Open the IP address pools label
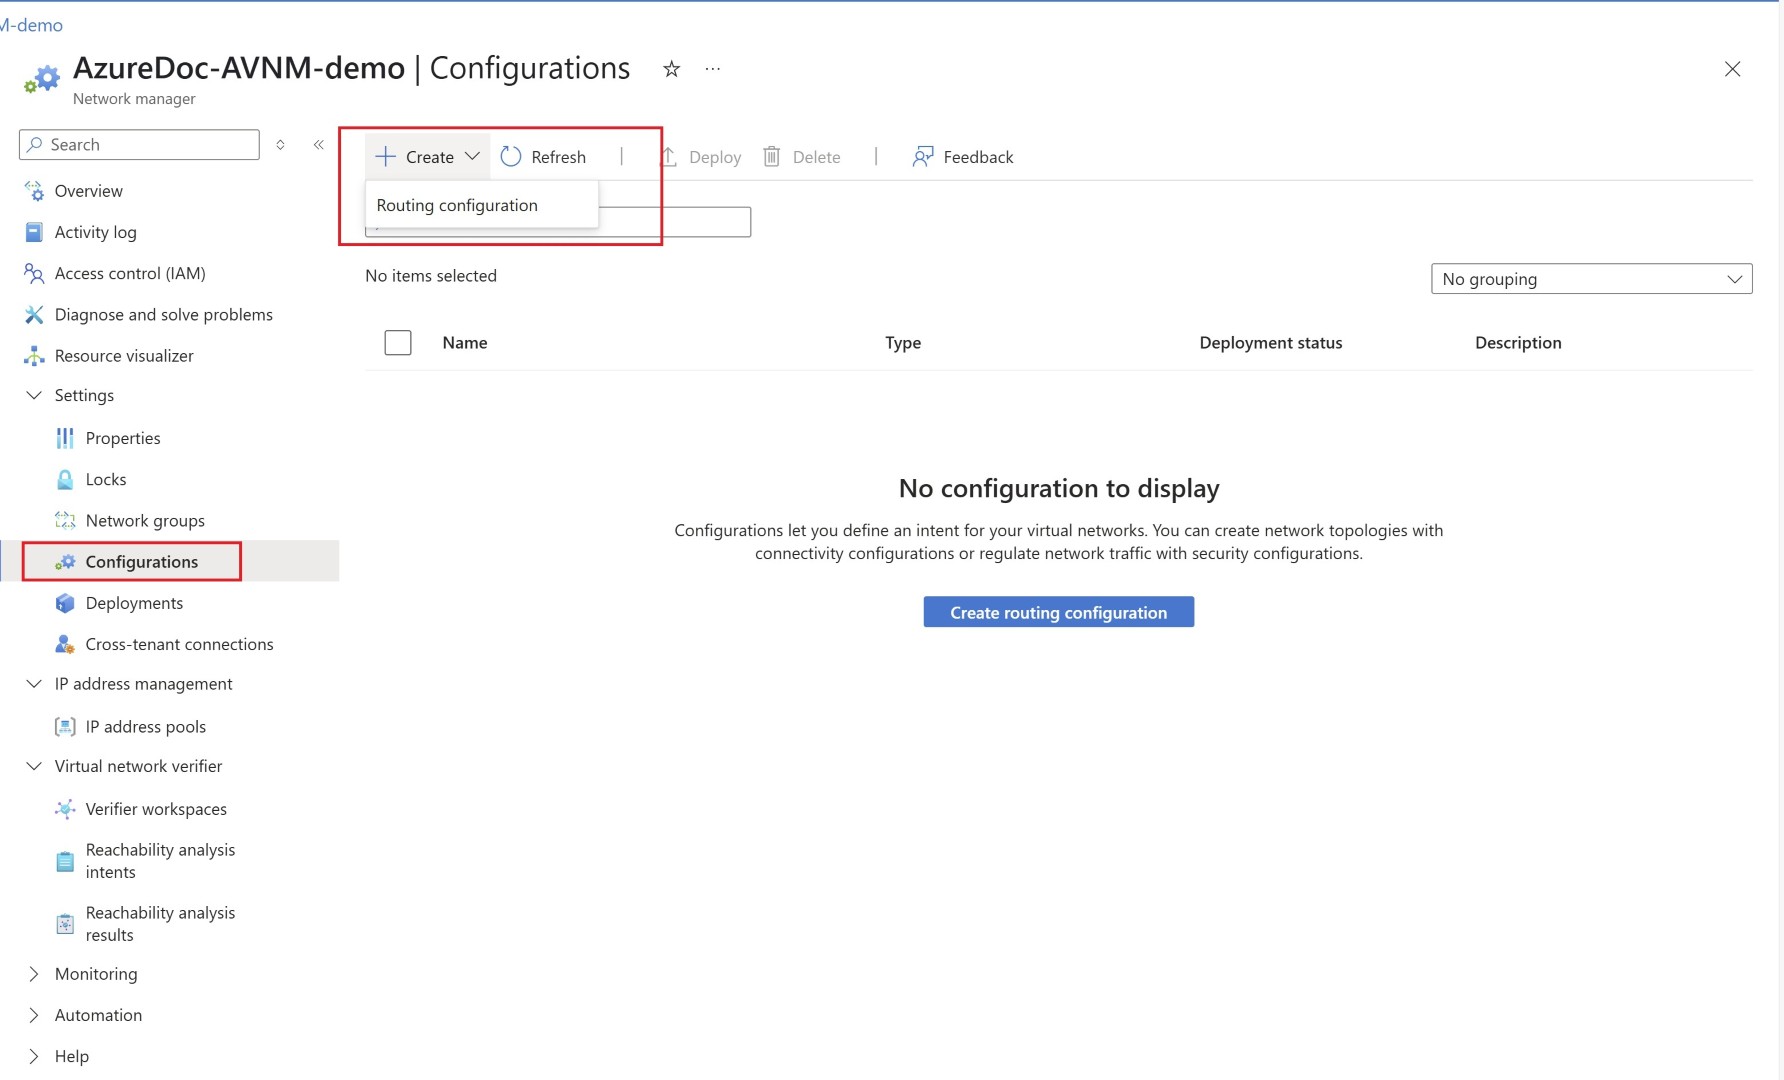This screenshot has width=1784, height=1080. coord(146,727)
